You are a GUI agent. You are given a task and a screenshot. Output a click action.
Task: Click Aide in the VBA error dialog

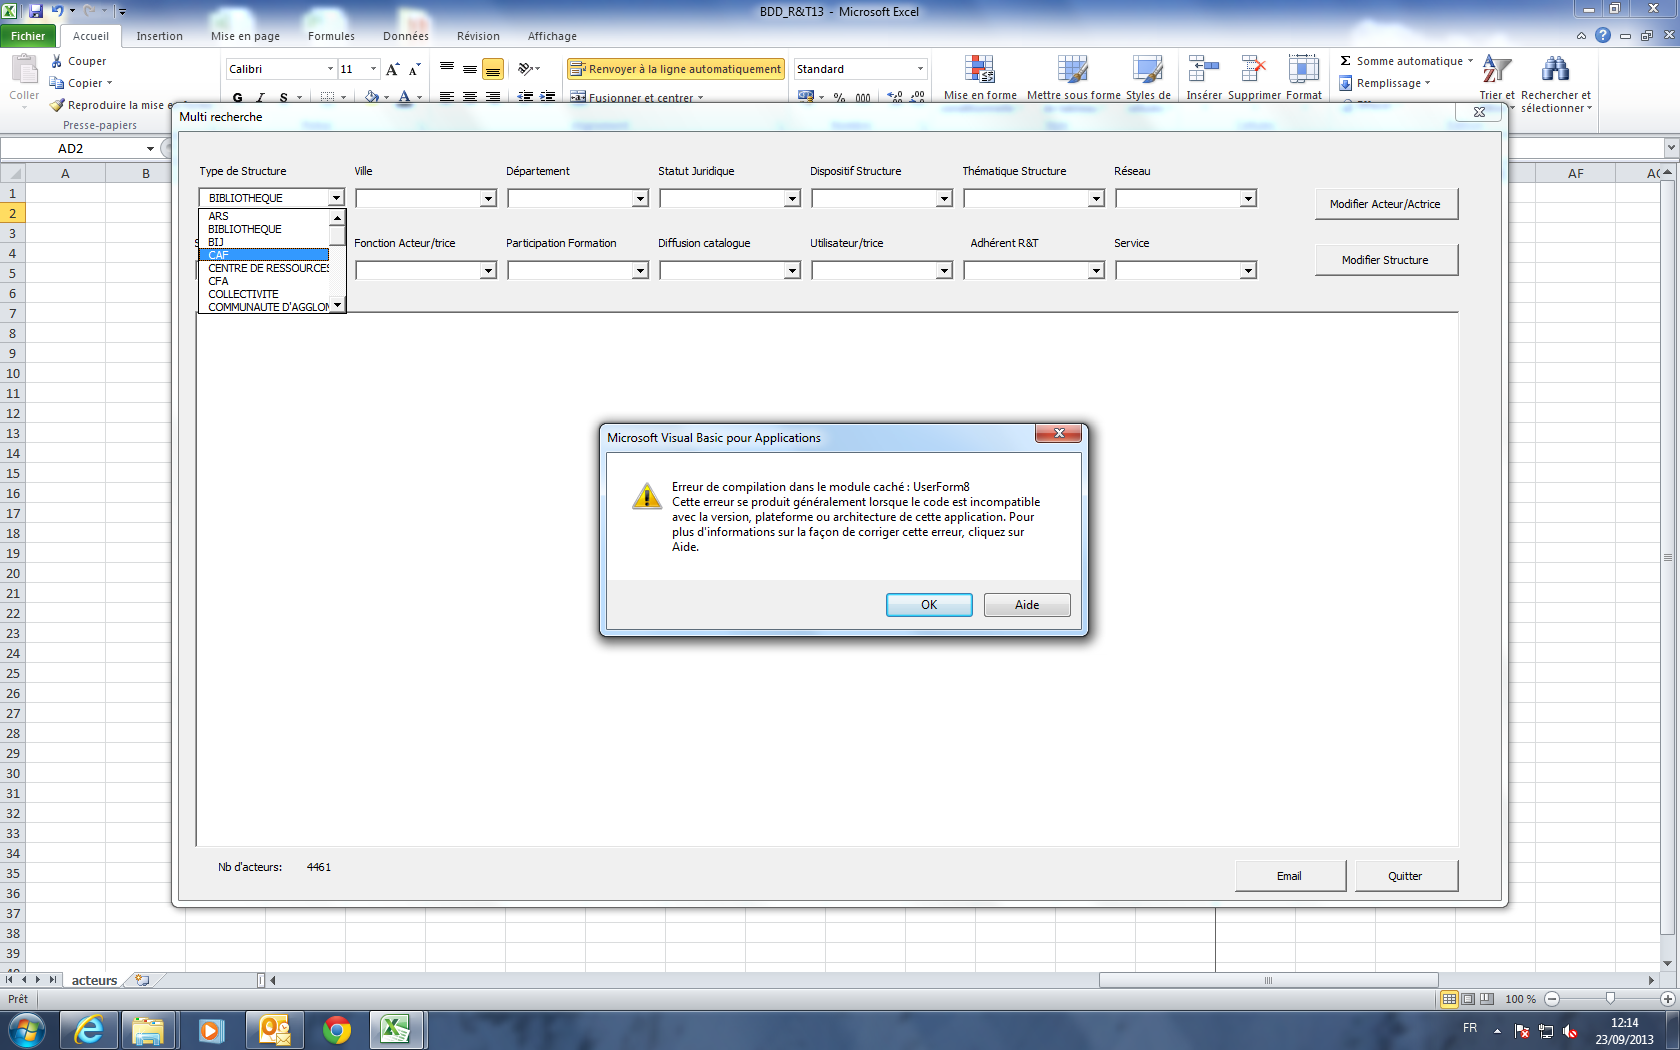pos(1027,605)
